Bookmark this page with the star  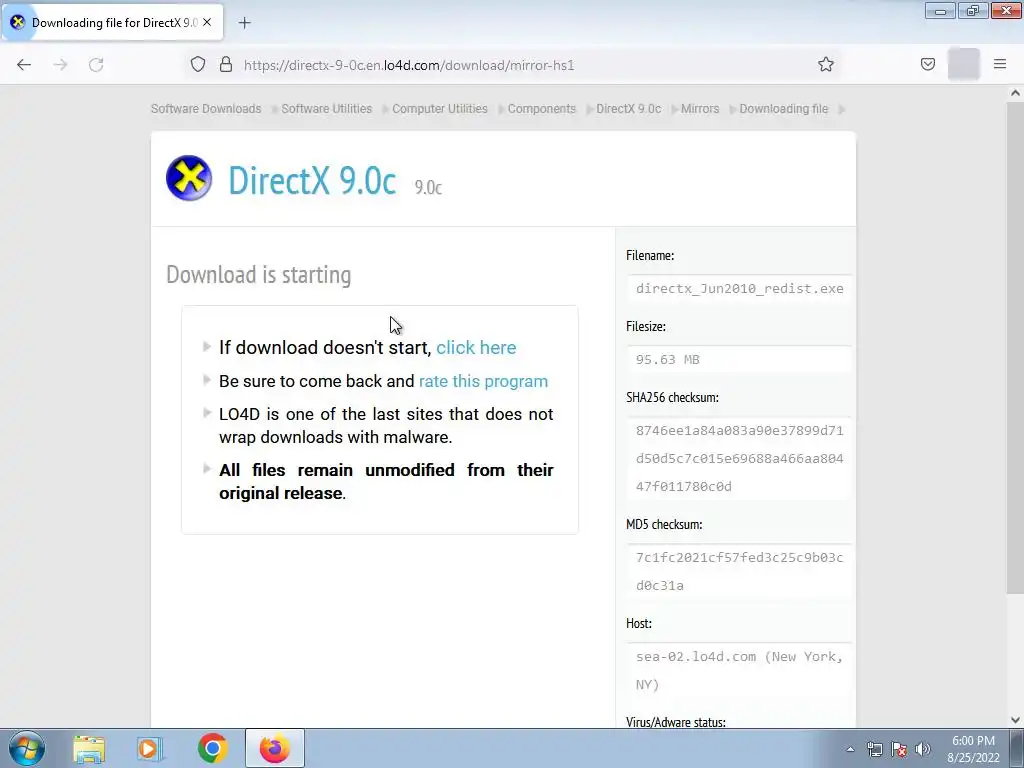pyautogui.click(x=825, y=64)
